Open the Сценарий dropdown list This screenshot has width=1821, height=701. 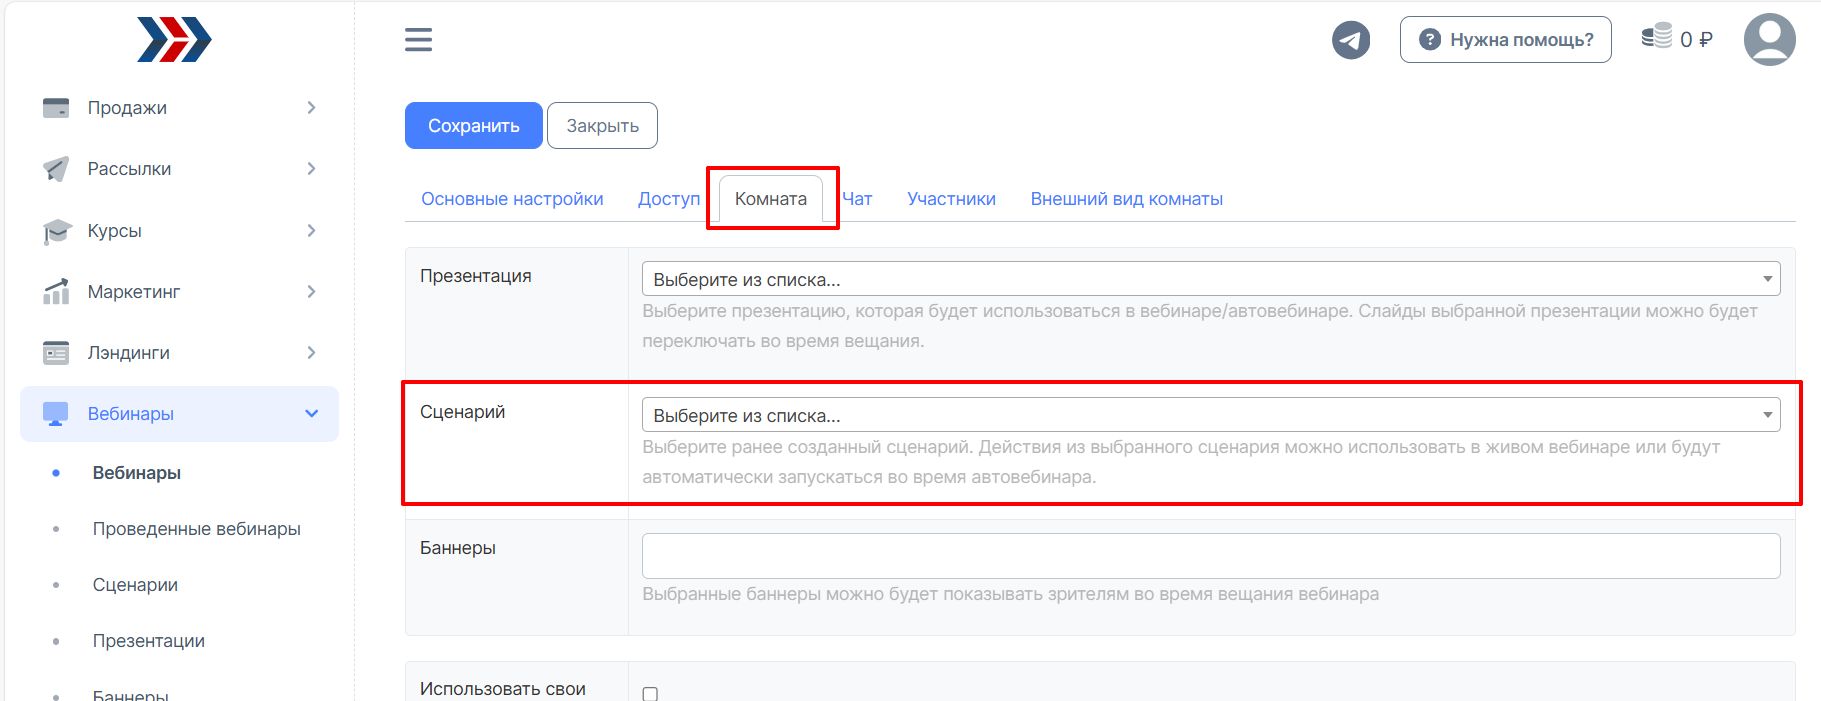coord(1210,415)
